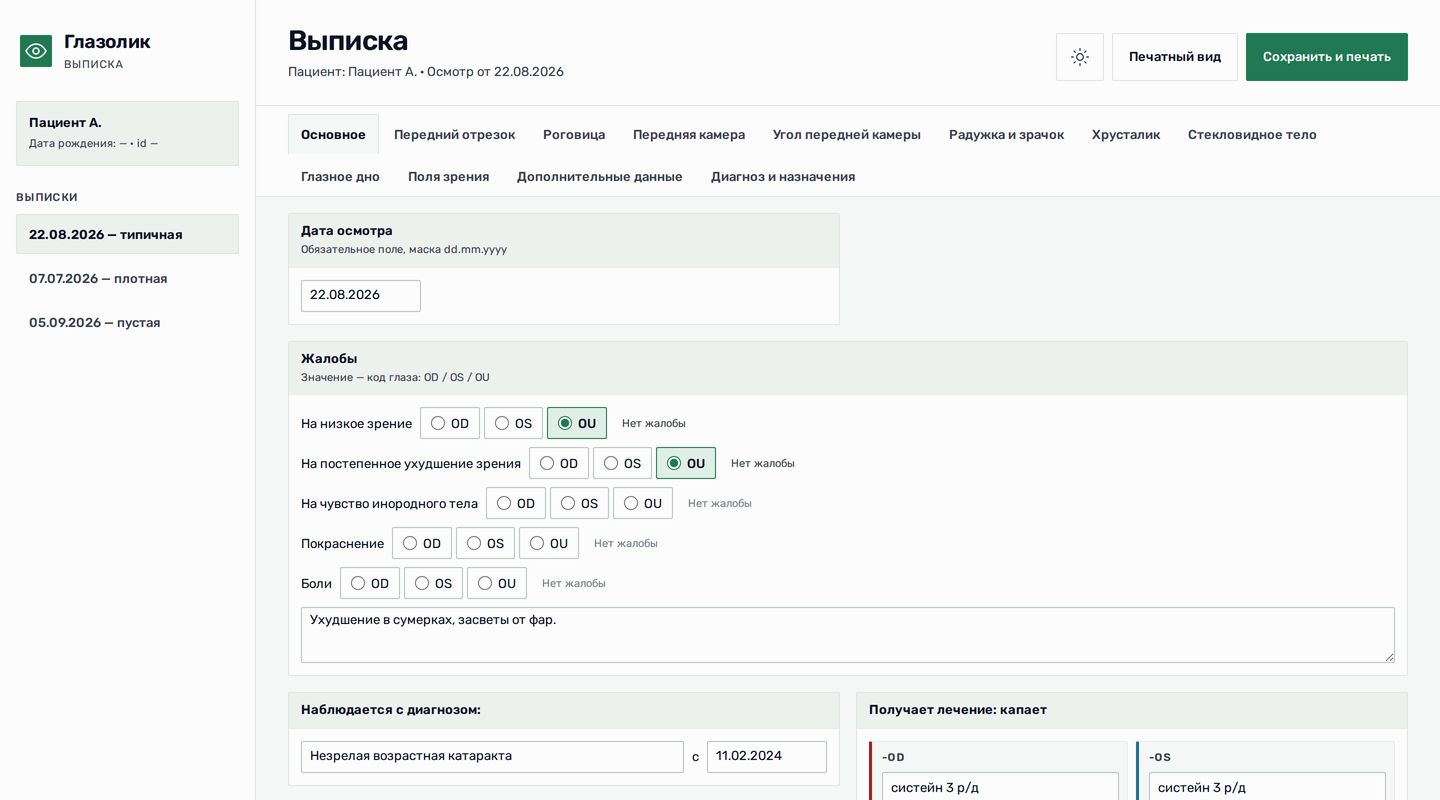Click Нет жалобы next to На постепенное ухудшение зрения
The height and width of the screenshot is (800, 1440).
point(763,463)
